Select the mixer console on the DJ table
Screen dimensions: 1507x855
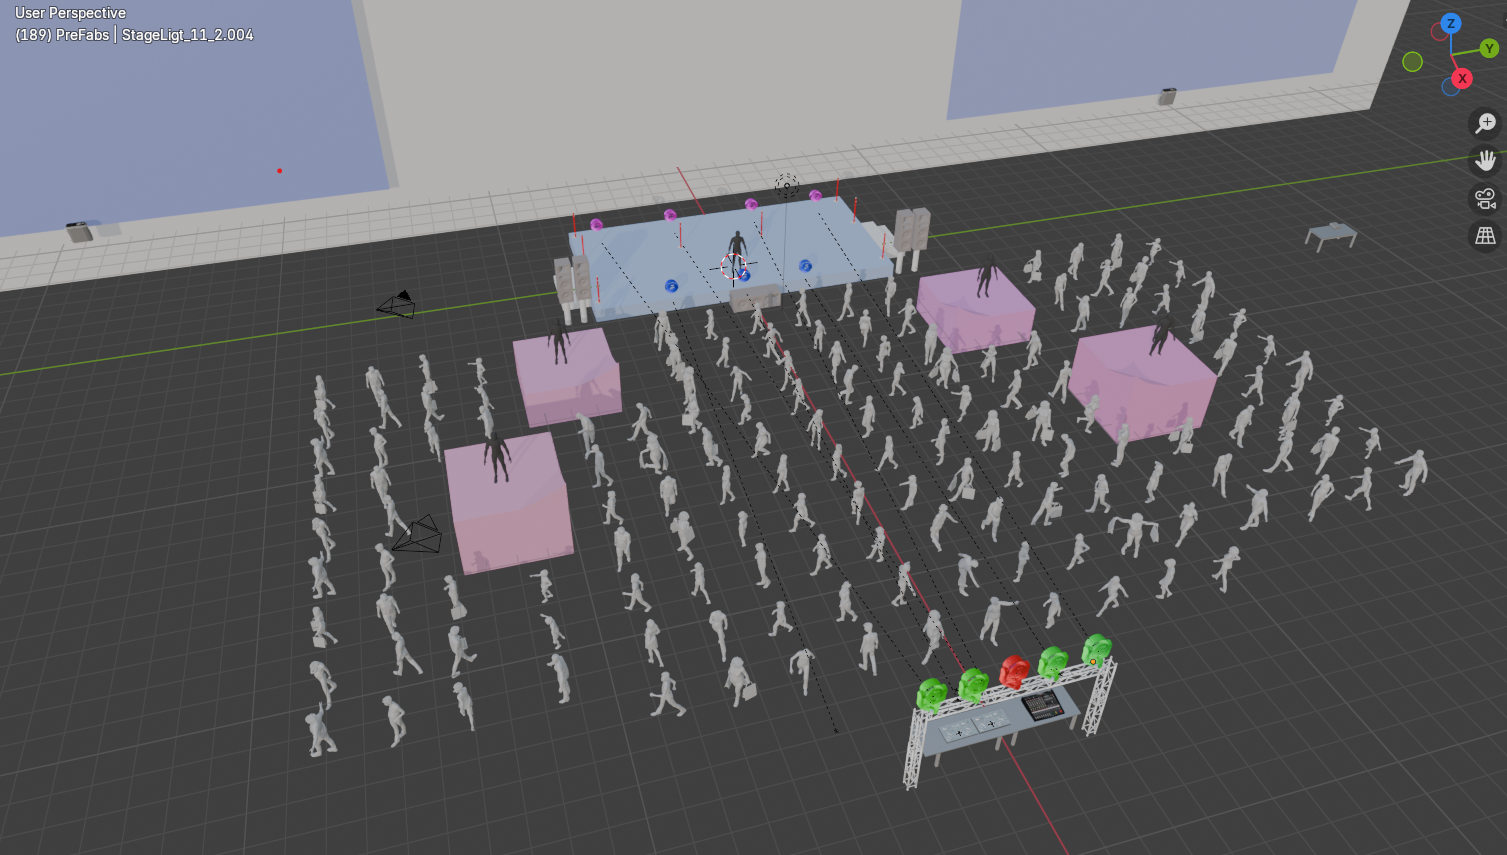click(x=1041, y=704)
